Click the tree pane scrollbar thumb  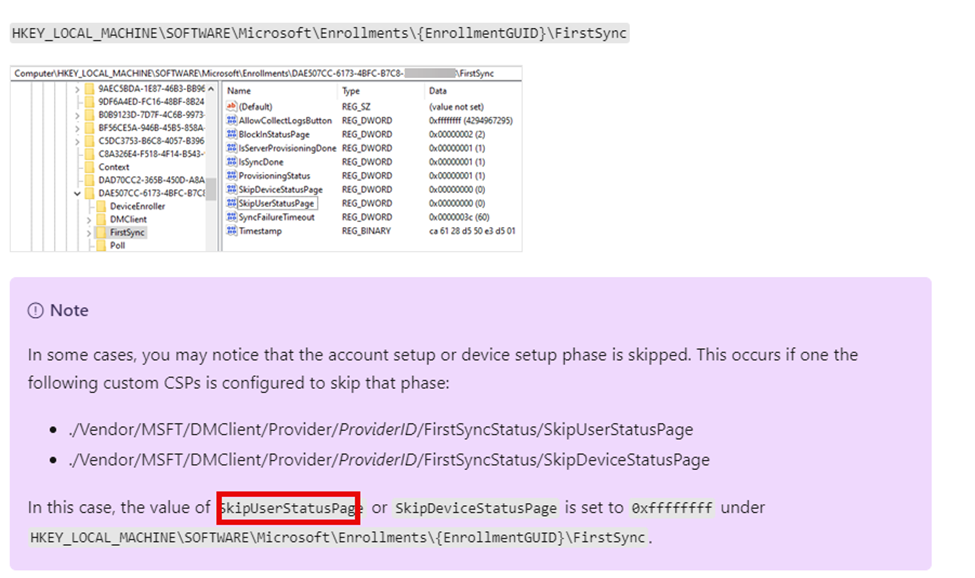tap(211, 189)
